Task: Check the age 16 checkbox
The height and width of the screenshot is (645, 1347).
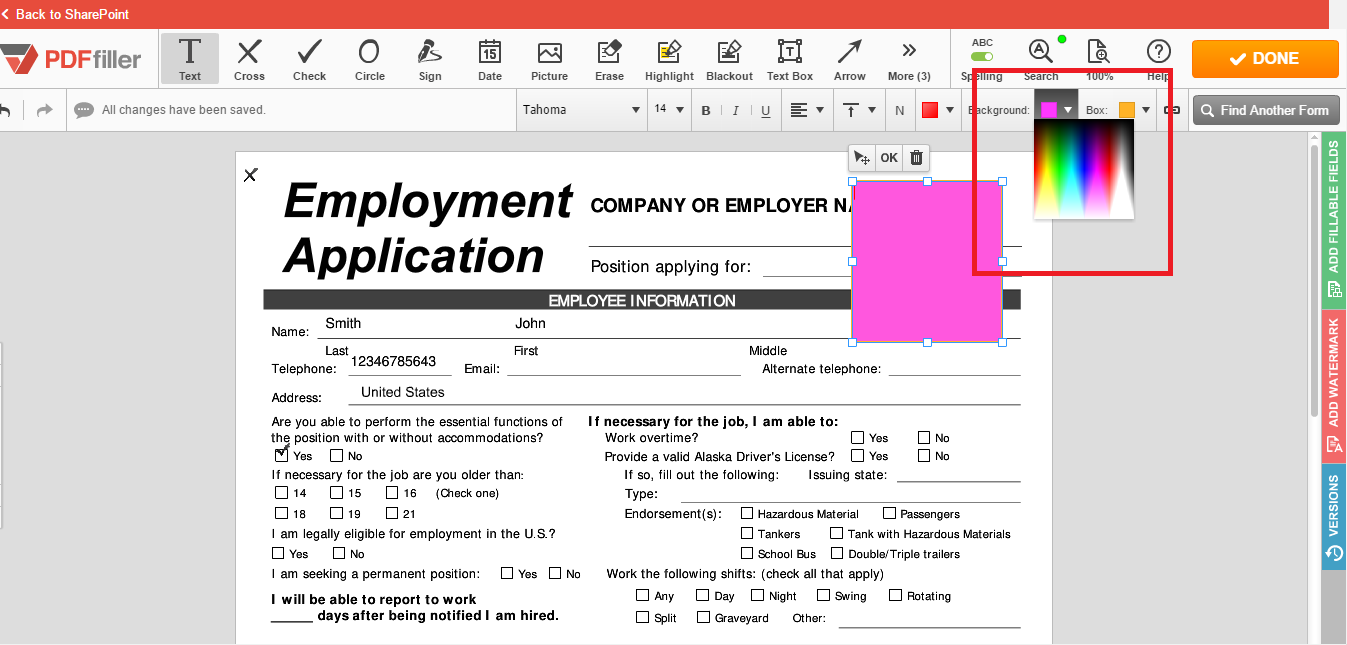Action: [x=392, y=493]
